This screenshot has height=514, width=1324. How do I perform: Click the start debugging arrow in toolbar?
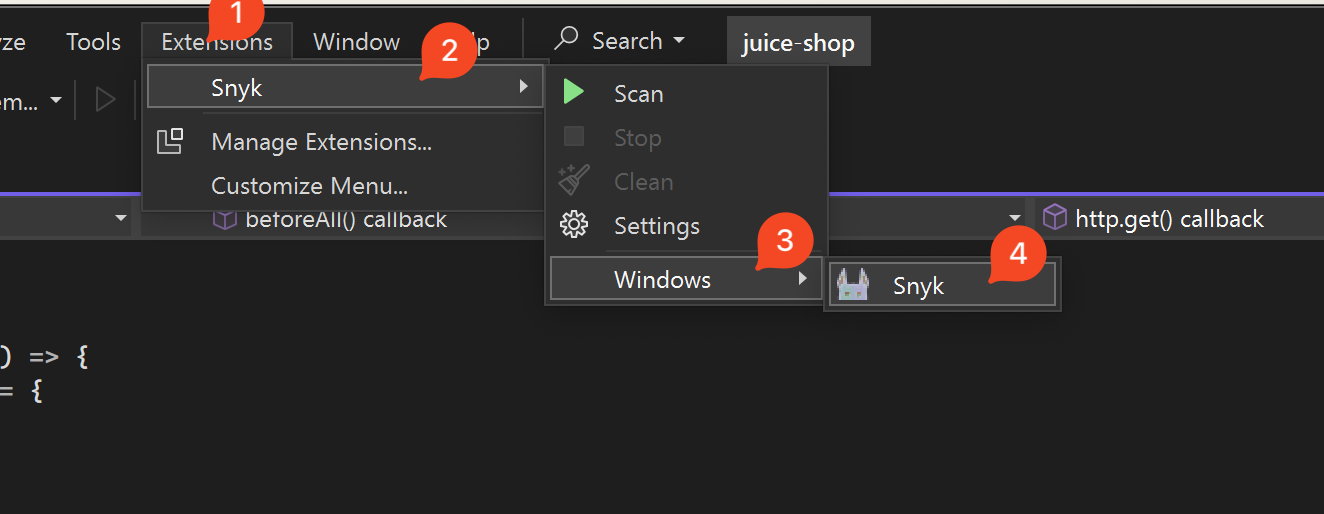point(105,100)
